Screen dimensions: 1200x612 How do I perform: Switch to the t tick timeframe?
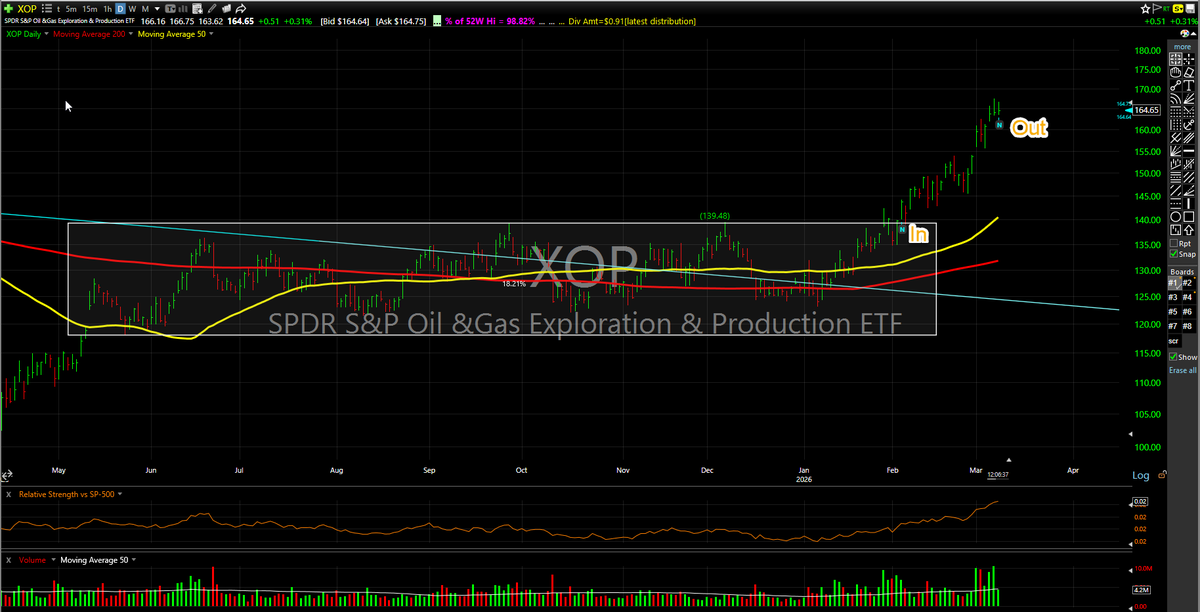[59, 9]
